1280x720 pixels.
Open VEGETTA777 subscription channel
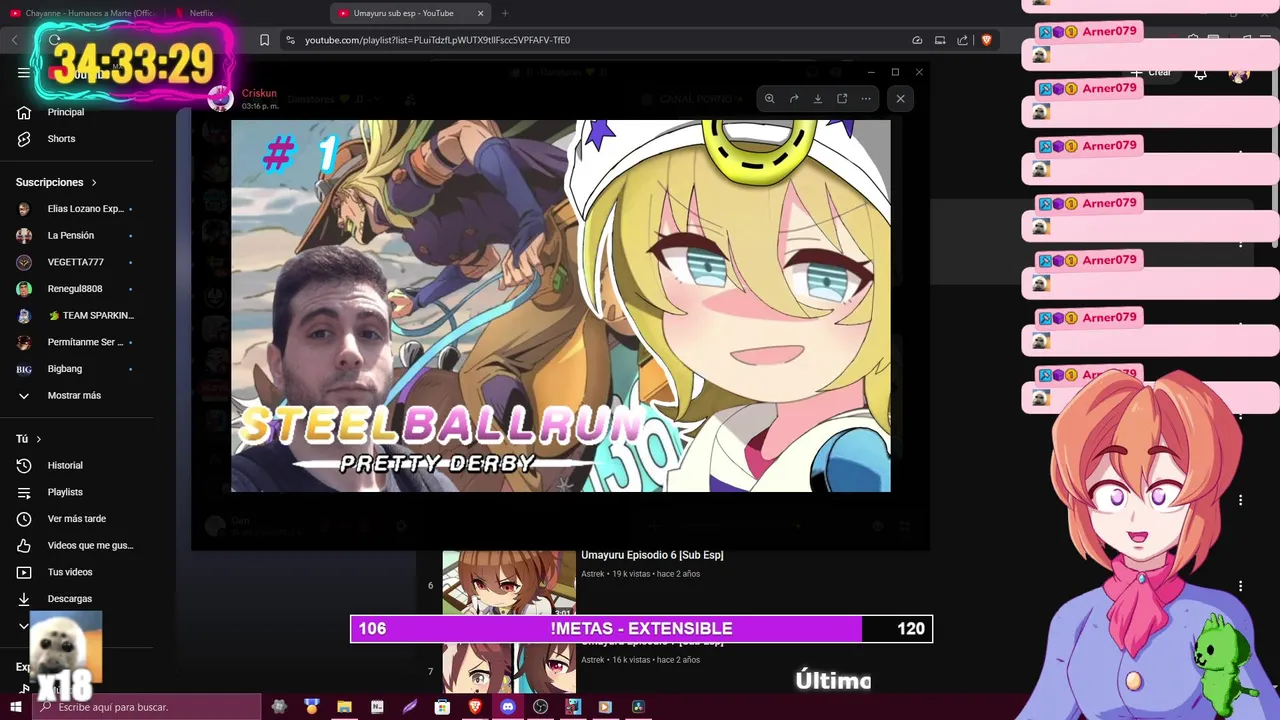pyautogui.click(x=77, y=262)
